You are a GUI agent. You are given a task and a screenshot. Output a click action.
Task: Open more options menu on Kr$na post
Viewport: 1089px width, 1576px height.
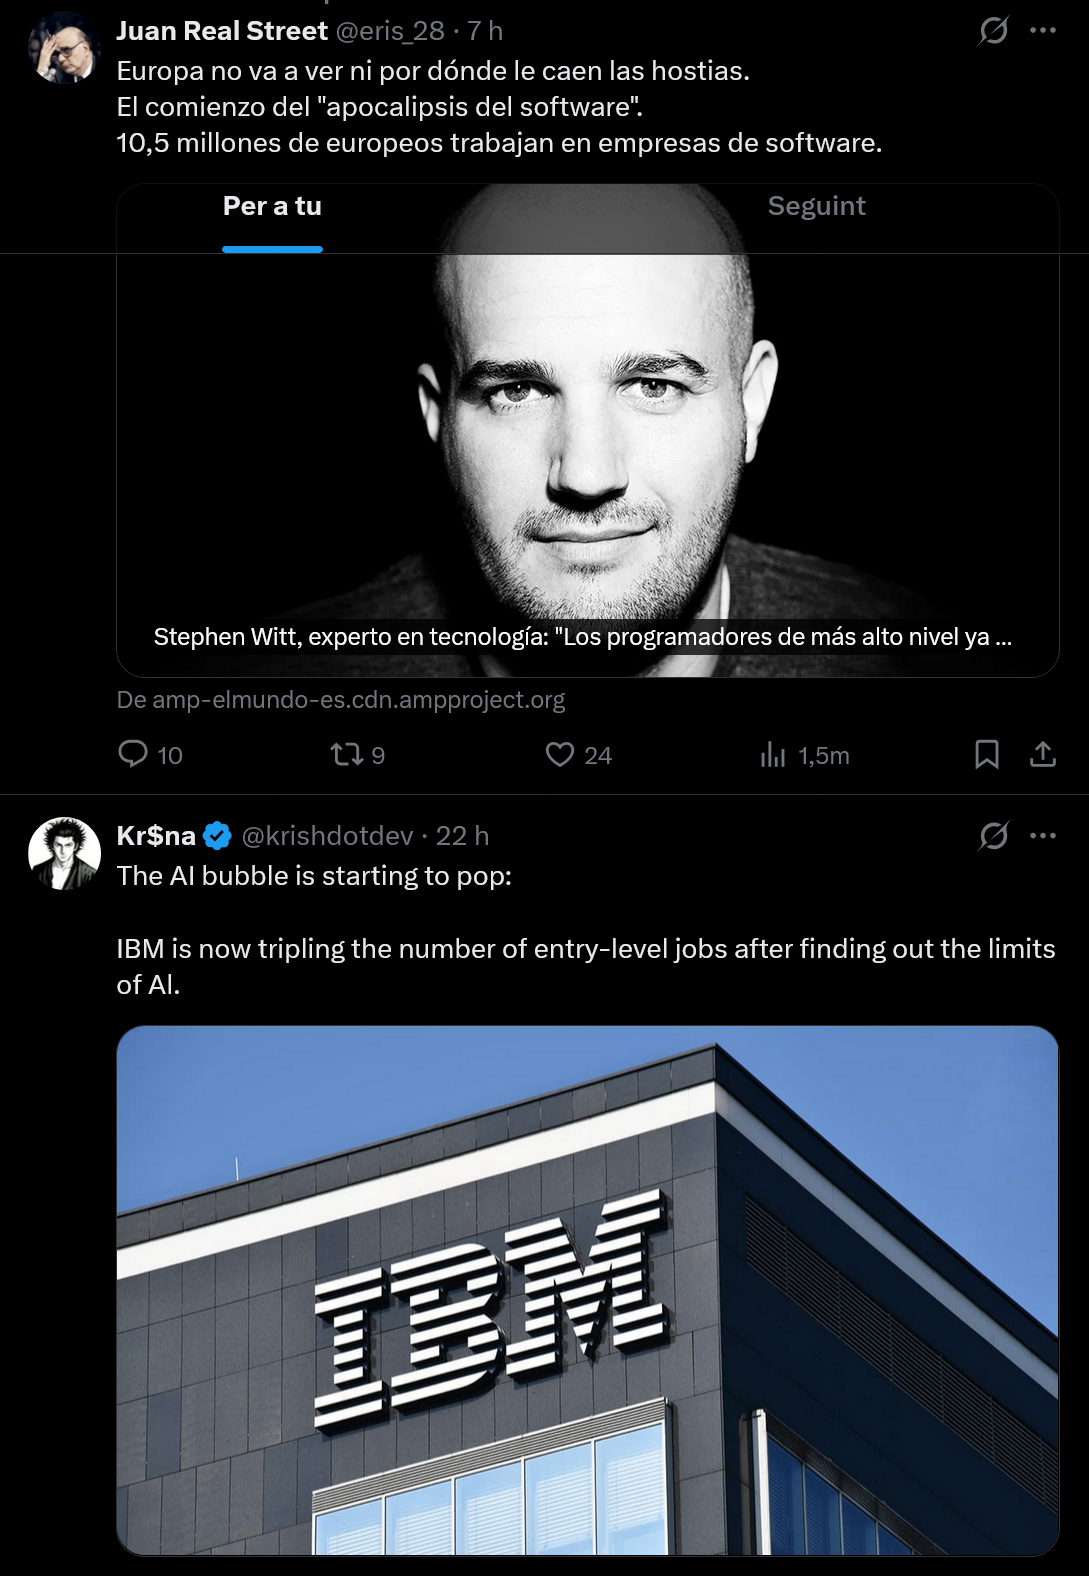tap(1043, 835)
